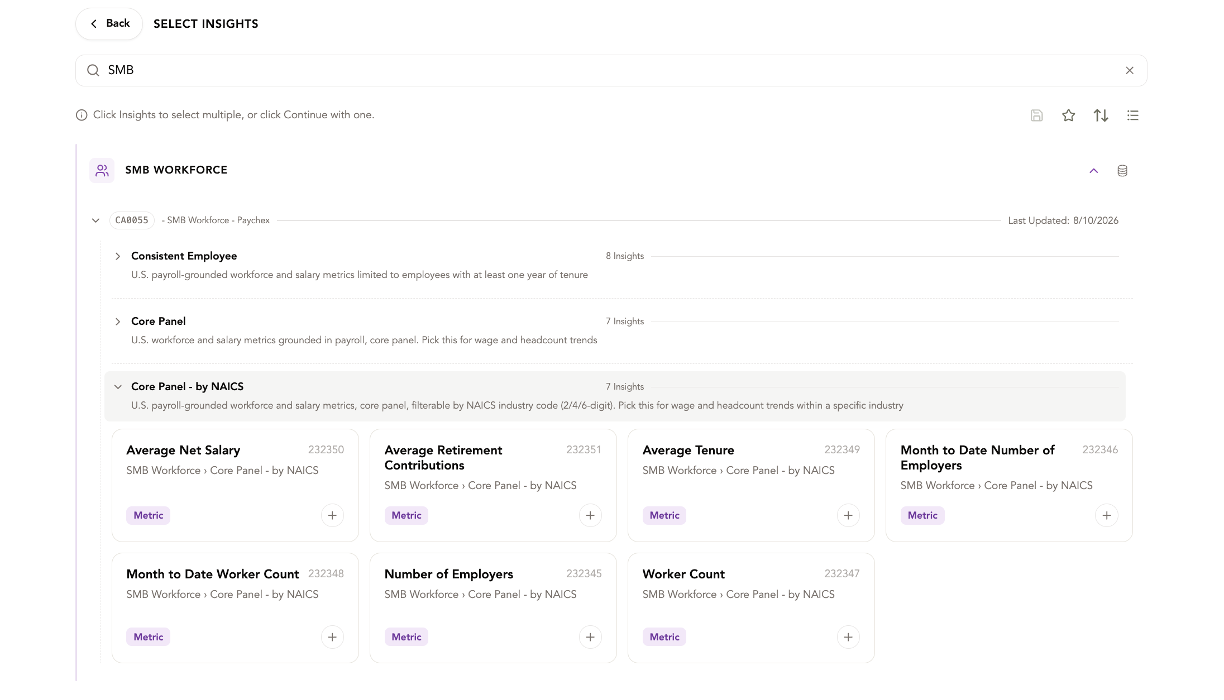
Task: Click Metric tag on Average Net Salary
Action: pyautogui.click(x=148, y=515)
